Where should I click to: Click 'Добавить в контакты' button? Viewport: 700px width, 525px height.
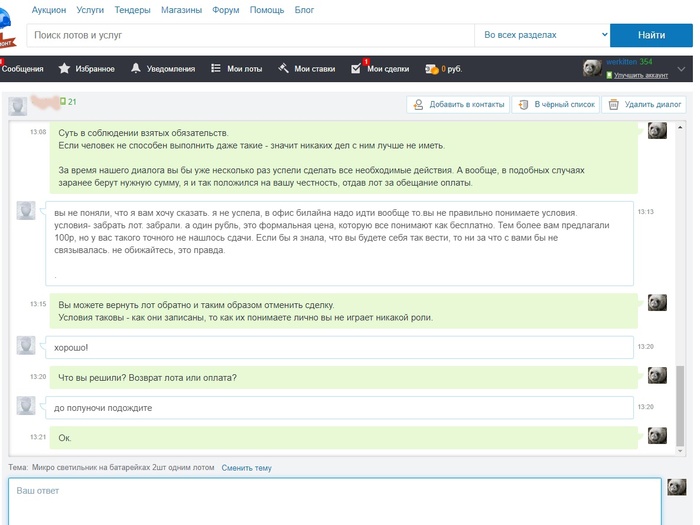458,104
